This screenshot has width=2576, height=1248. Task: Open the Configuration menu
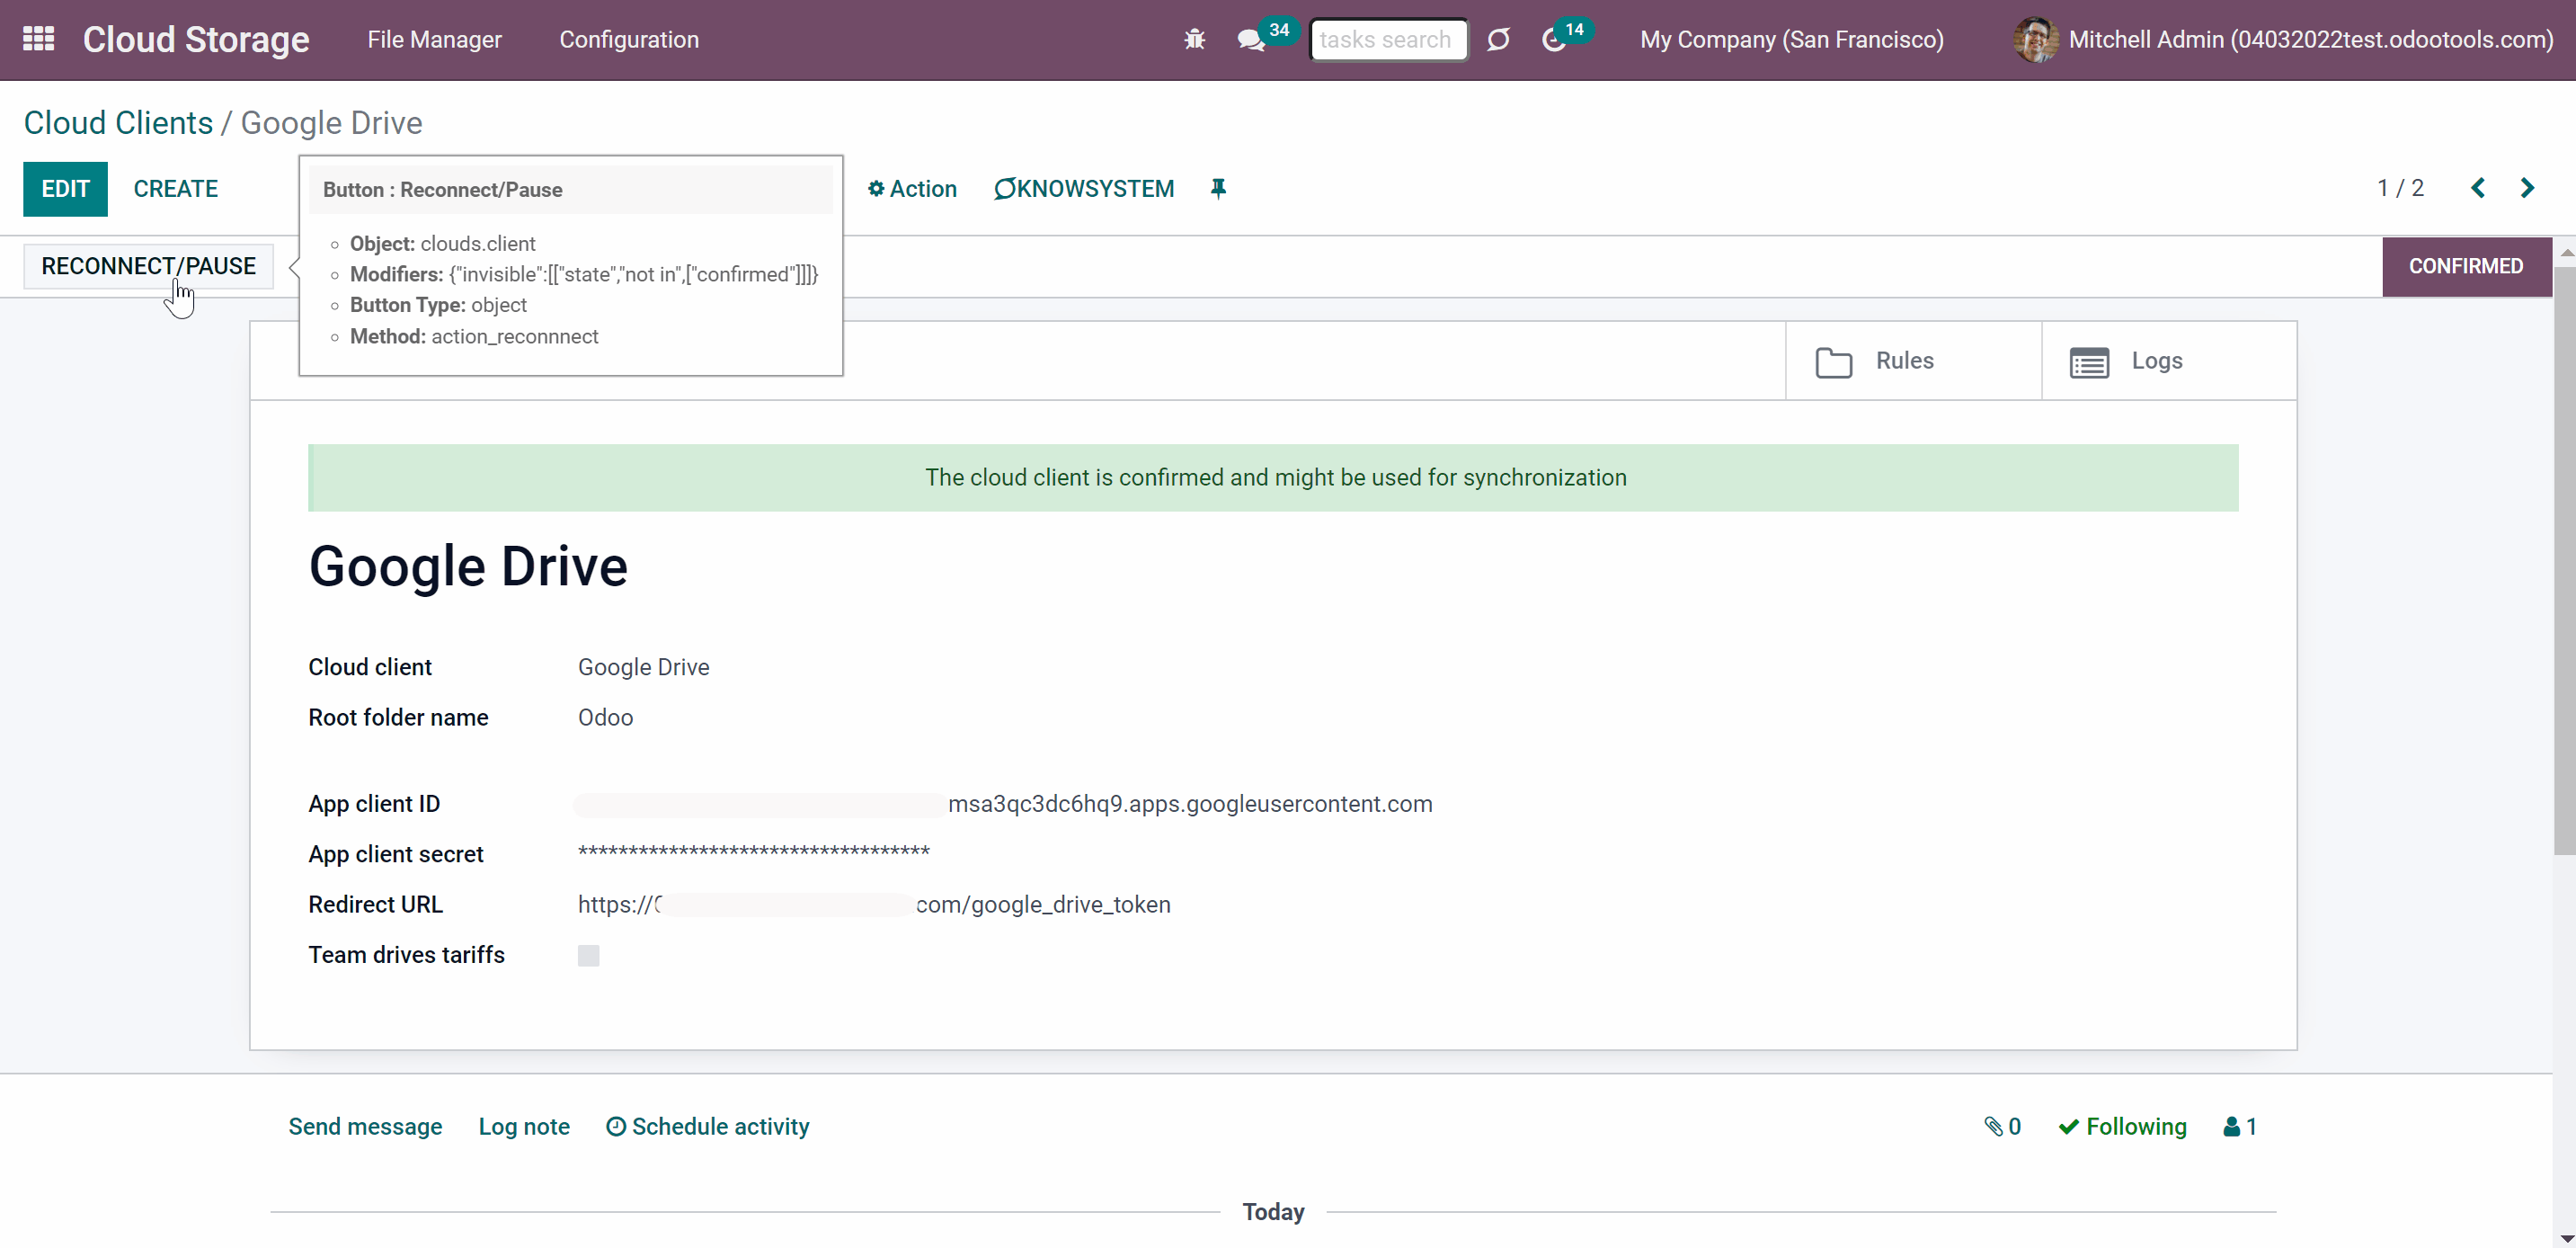tap(629, 39)
